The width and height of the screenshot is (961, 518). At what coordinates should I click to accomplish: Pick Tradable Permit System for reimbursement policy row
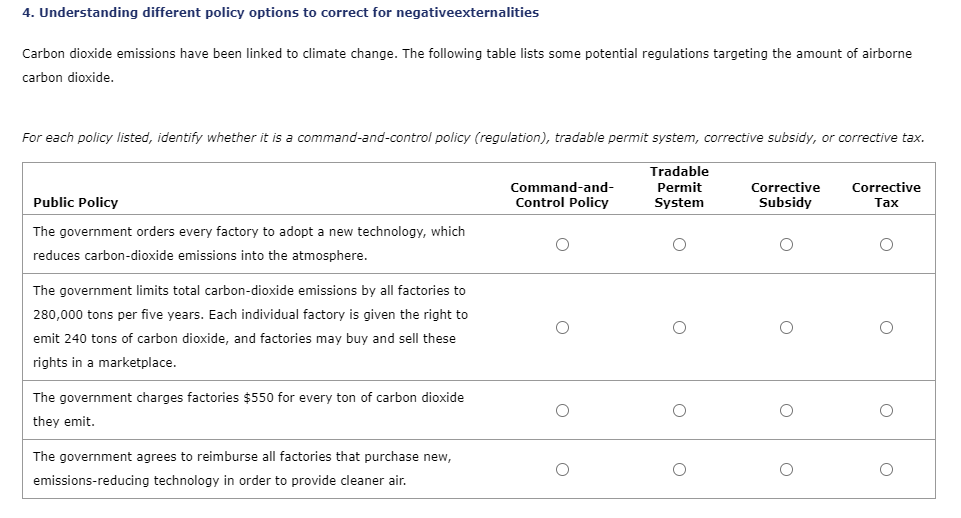click(x=679, y=469)
